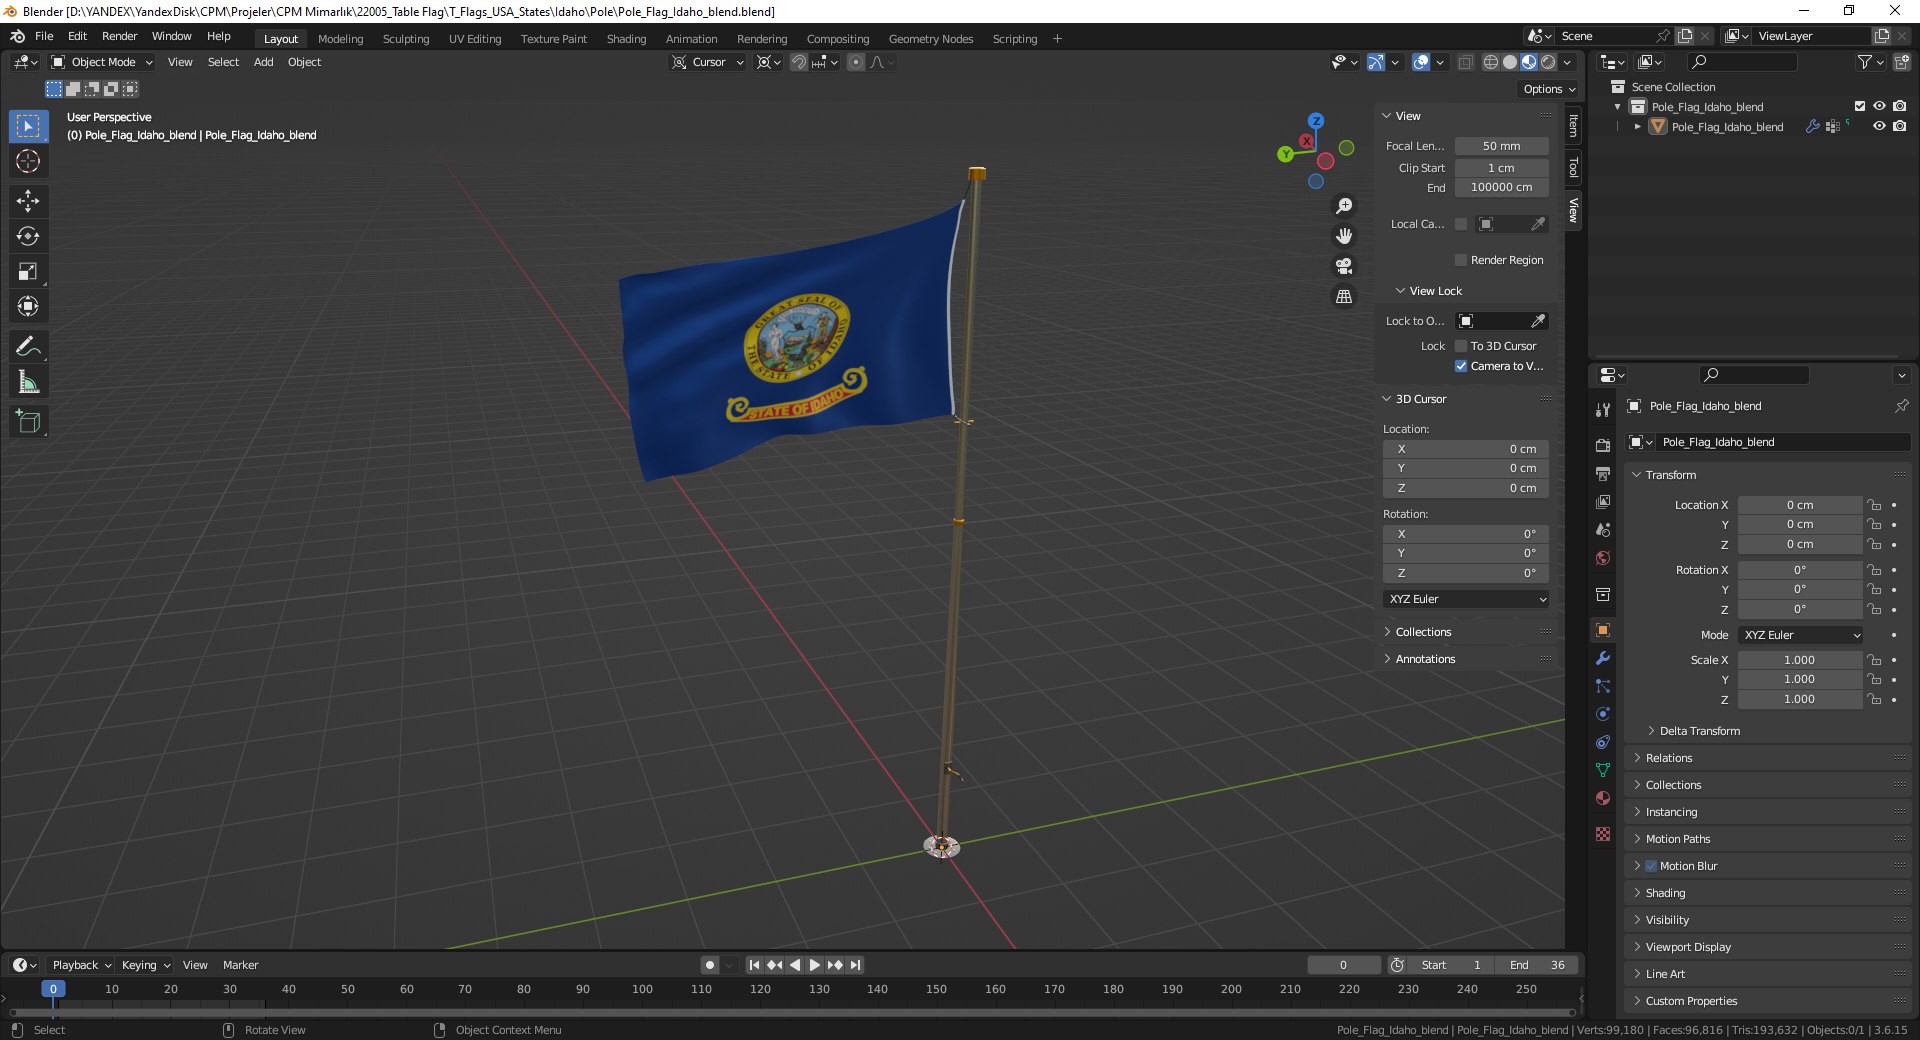Select the Transform tool

[x=28, y=306]
